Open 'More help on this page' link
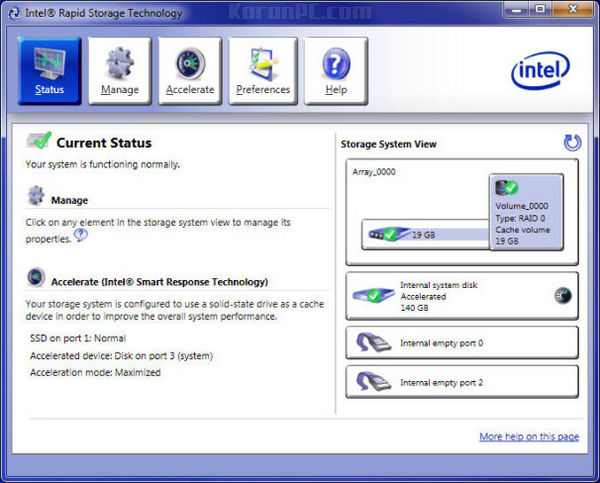 coord(529,436)
